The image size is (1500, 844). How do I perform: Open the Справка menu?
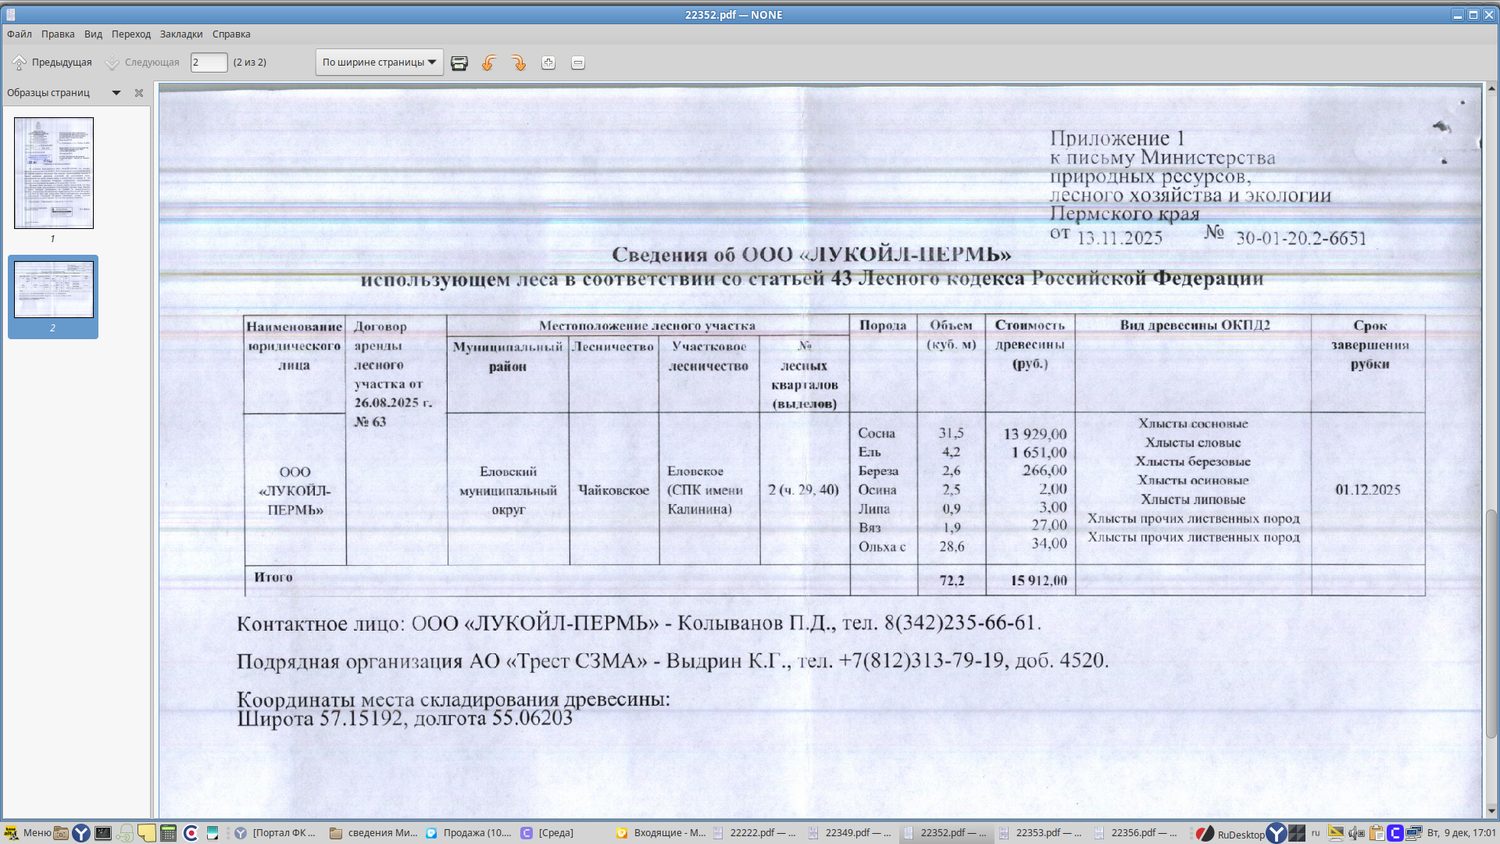tap(231, 34)
